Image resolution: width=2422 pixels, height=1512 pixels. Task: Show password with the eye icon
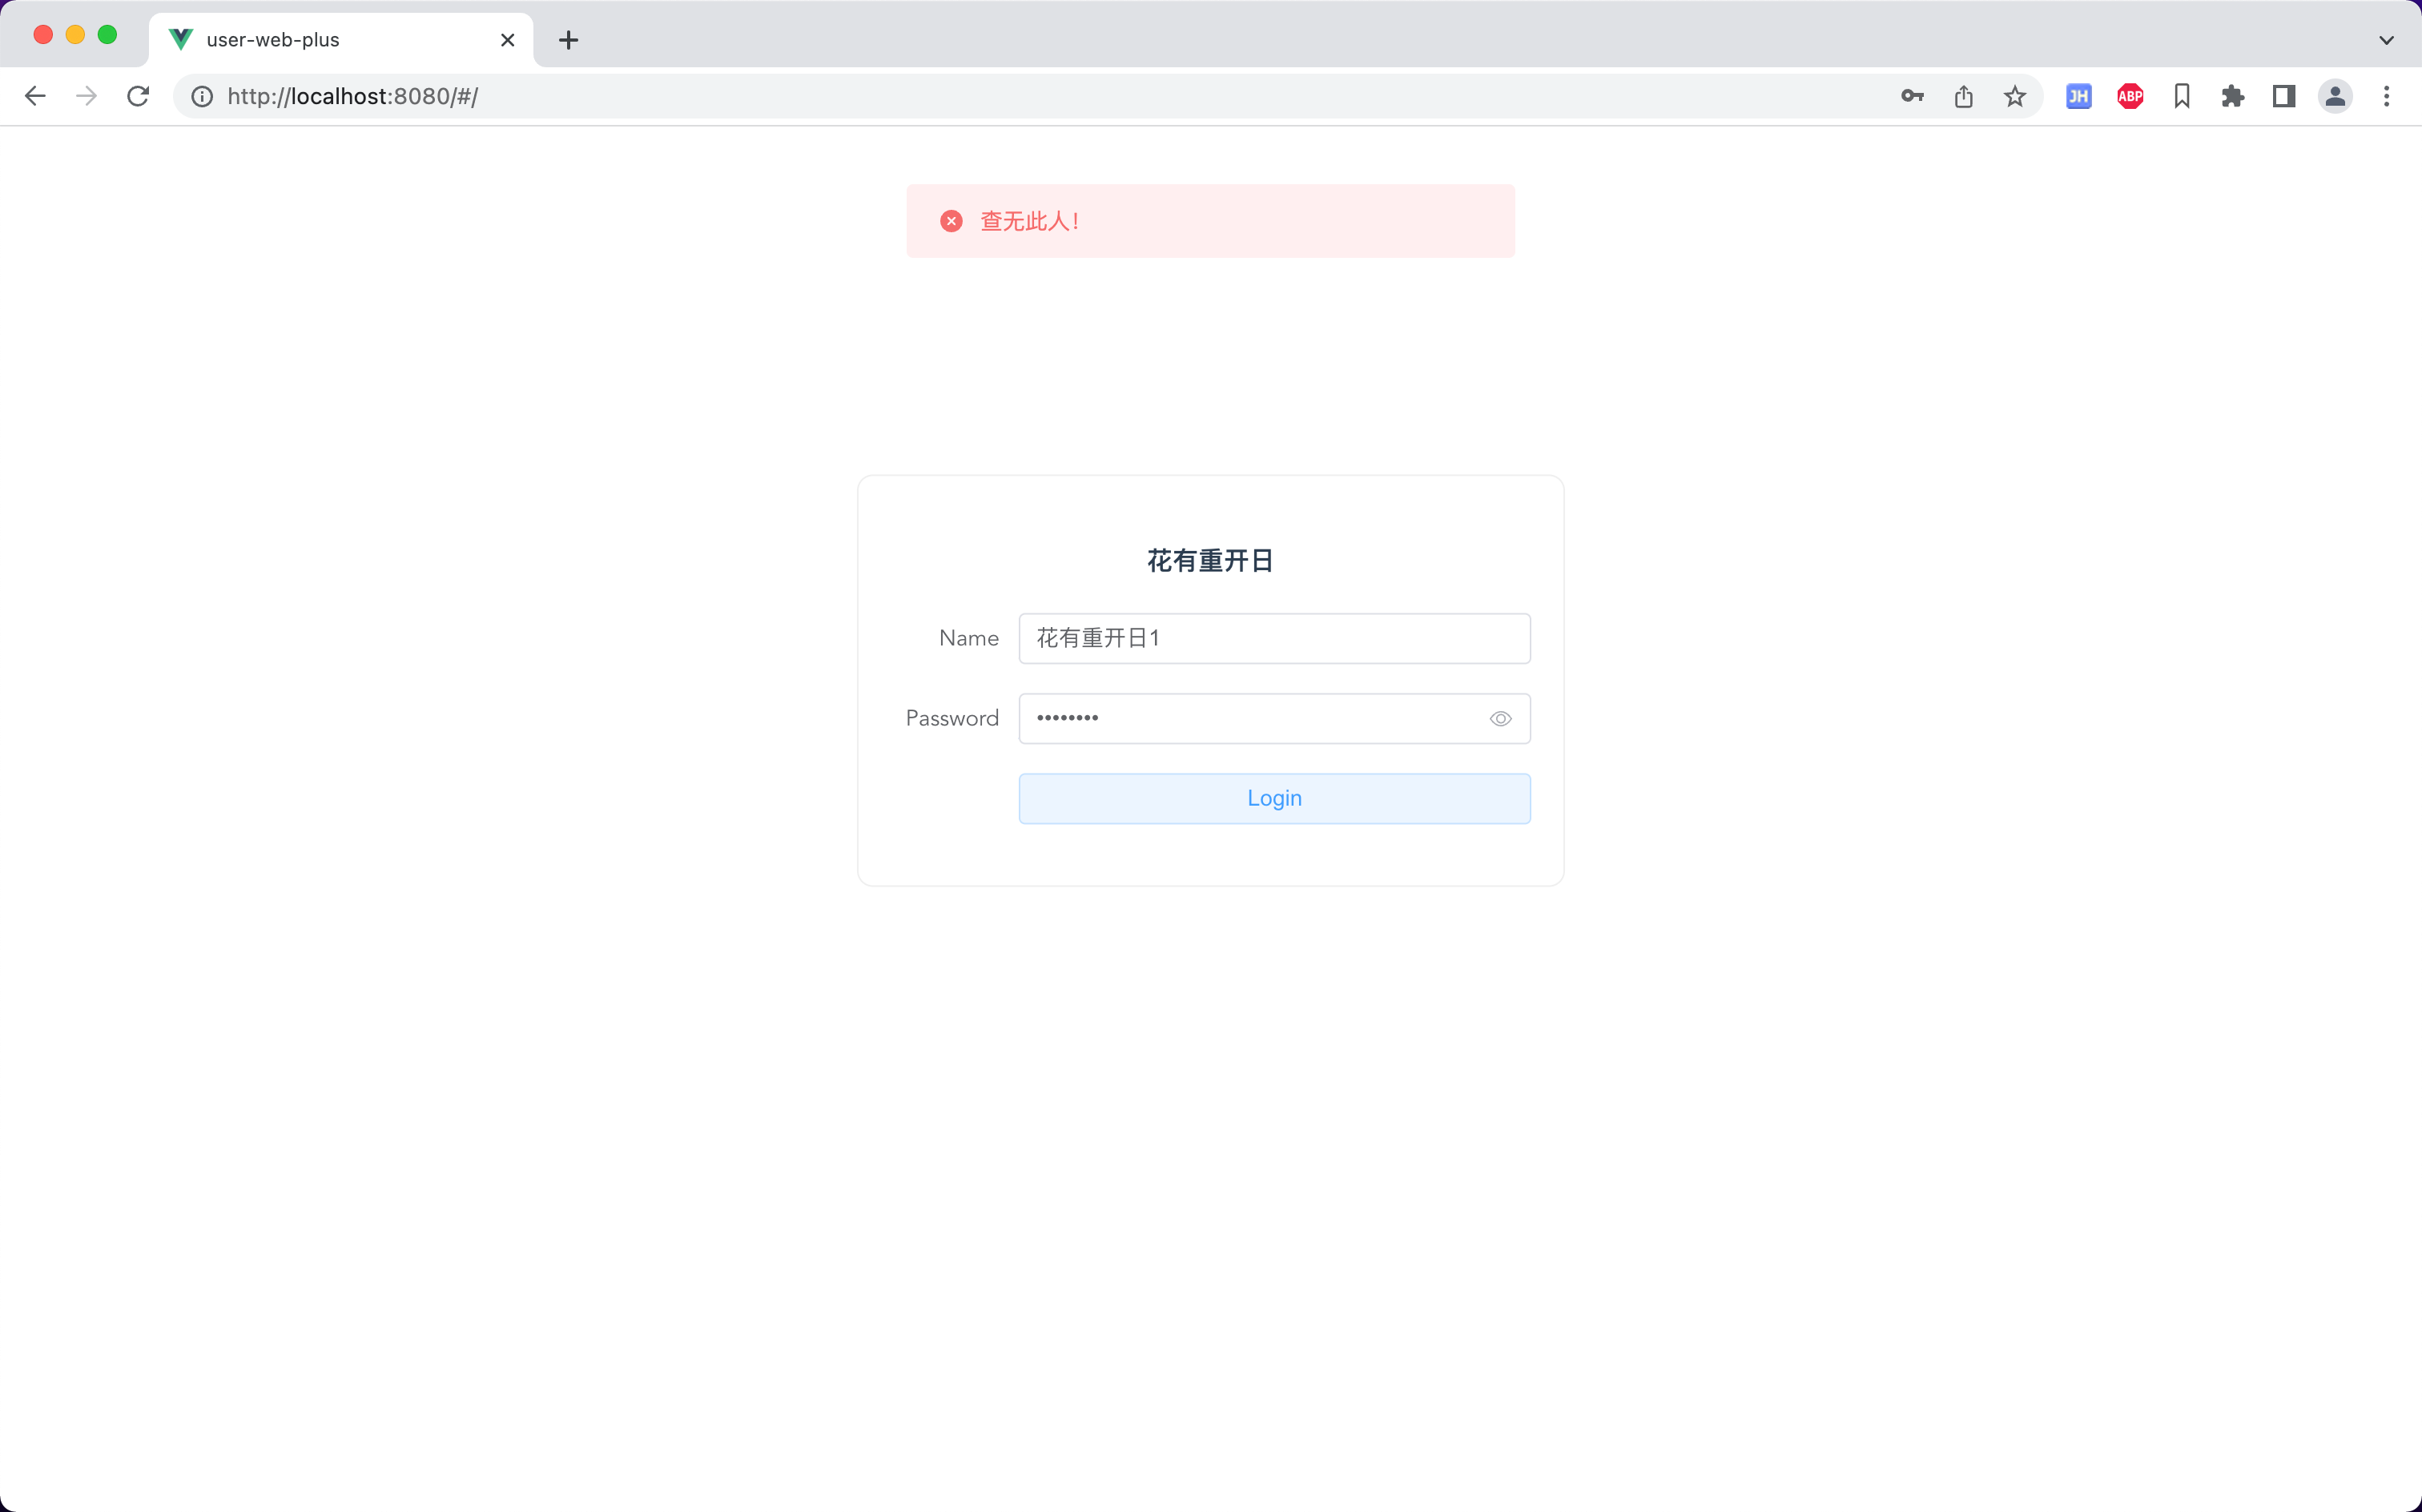click(1500, 719)
